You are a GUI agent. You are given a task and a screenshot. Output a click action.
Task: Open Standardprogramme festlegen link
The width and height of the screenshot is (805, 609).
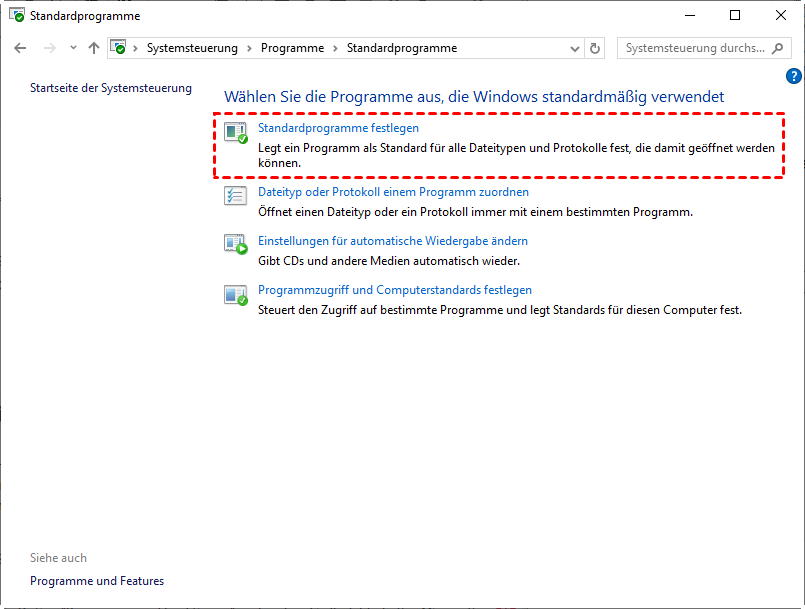[338, 128]
